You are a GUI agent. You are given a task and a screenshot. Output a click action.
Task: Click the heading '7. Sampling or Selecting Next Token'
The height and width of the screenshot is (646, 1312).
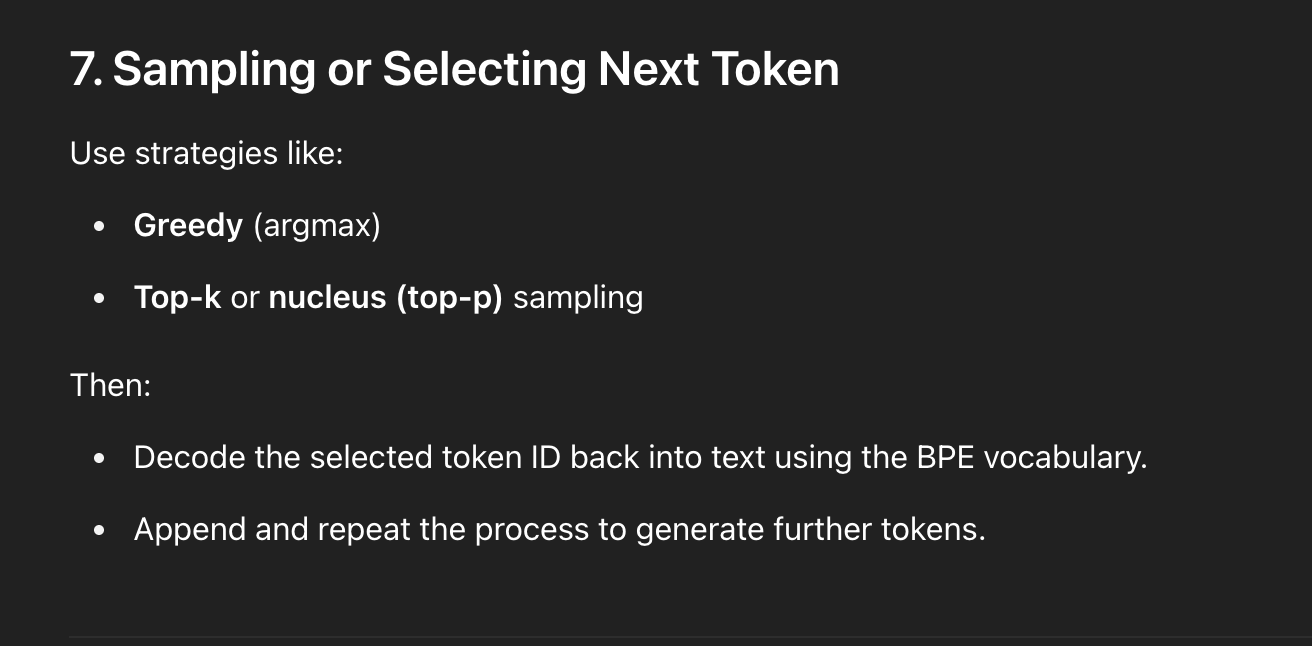click(454, 70)
